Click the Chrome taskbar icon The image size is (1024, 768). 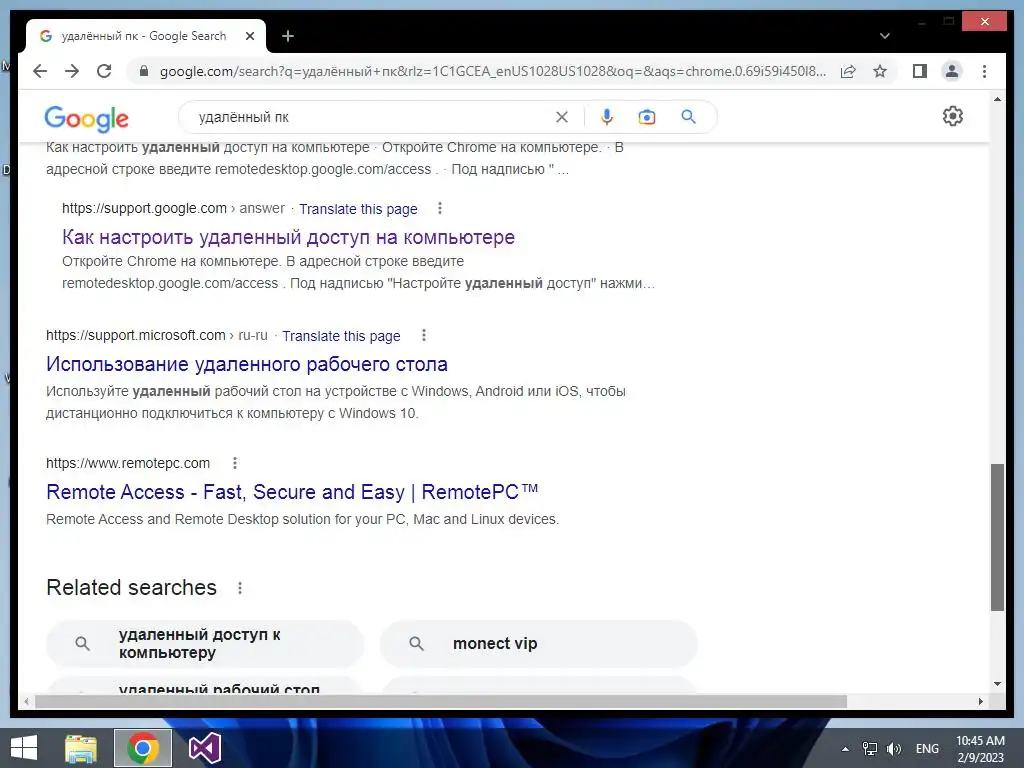point(143,748)
